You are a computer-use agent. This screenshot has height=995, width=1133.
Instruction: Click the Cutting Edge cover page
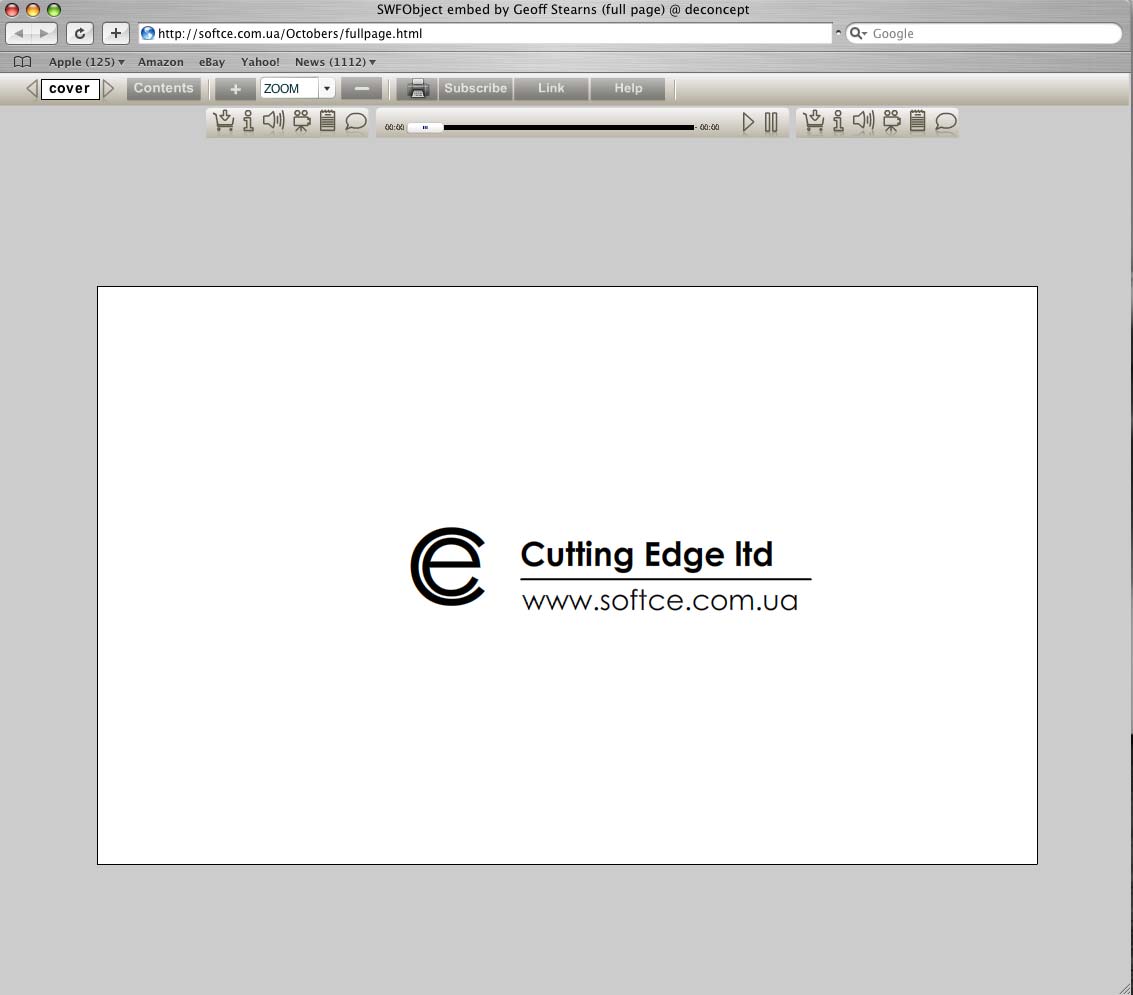click(567, 575)
